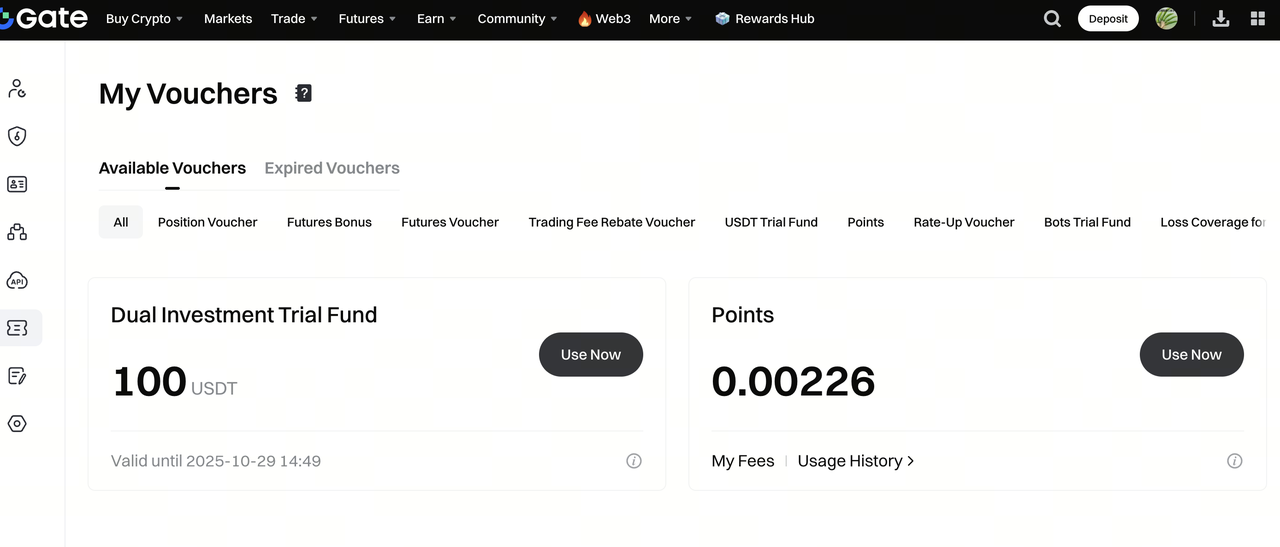This screenshot has width=1280, height=547.
Task: Click info icon on Points card
Action: 1234,461
